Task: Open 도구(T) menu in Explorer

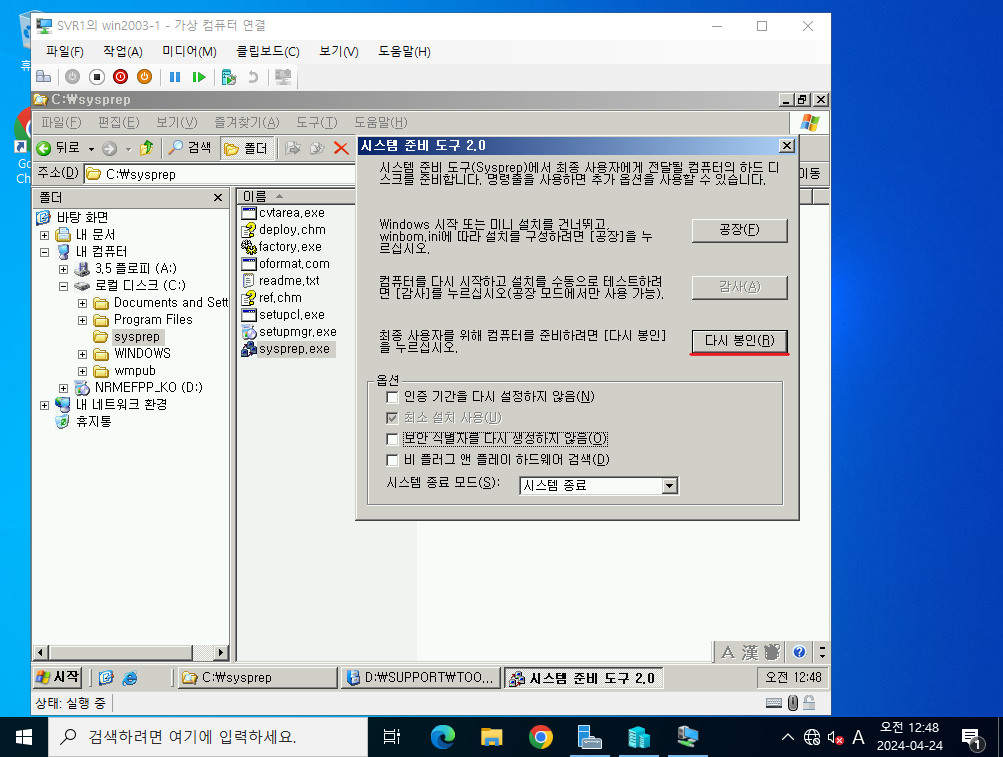Action: pos(317,122)
